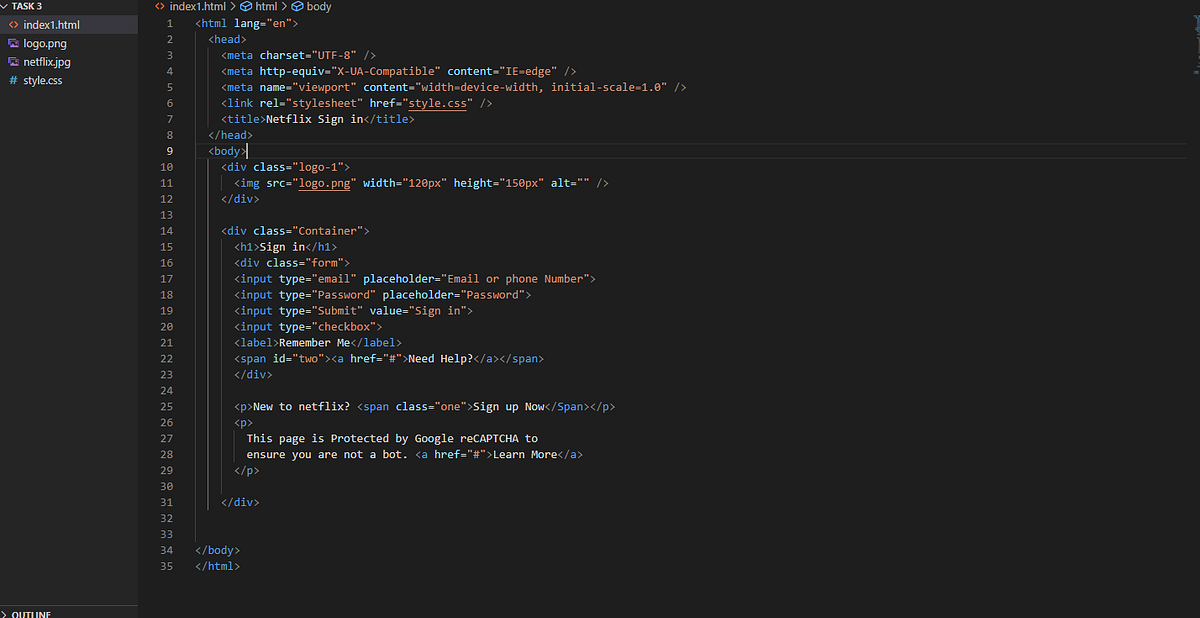Image resolution: width=1200 pixels, height=618 pixels.
Task: Select the html breadcrumb segment
Action: click(x=267, y=7)
